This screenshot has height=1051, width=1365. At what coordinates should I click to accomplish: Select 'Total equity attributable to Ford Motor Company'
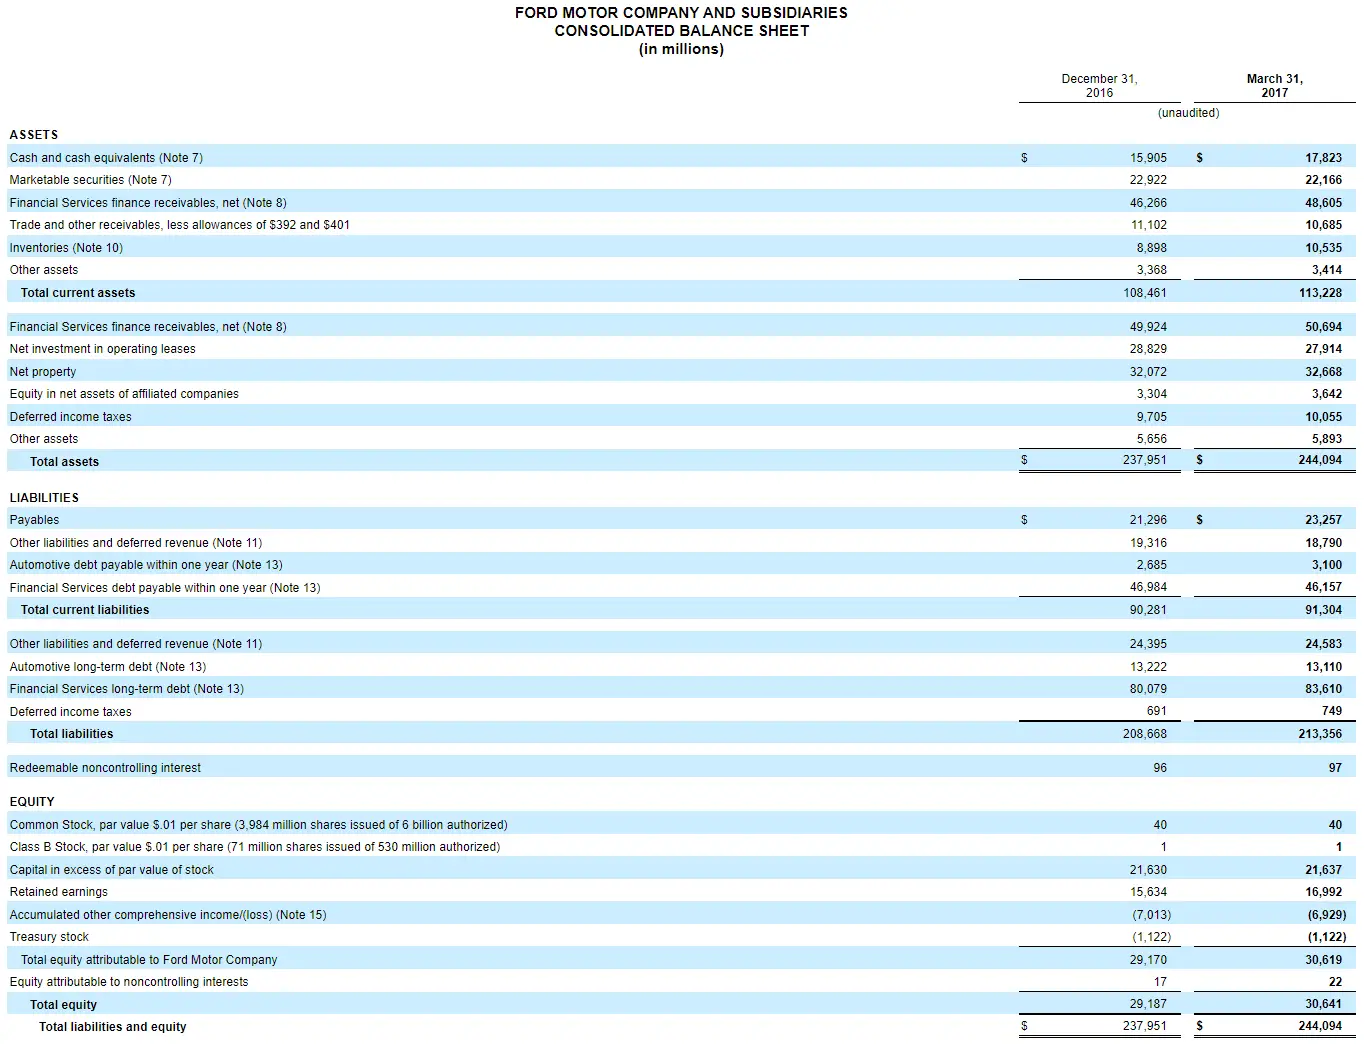(149, 960)
